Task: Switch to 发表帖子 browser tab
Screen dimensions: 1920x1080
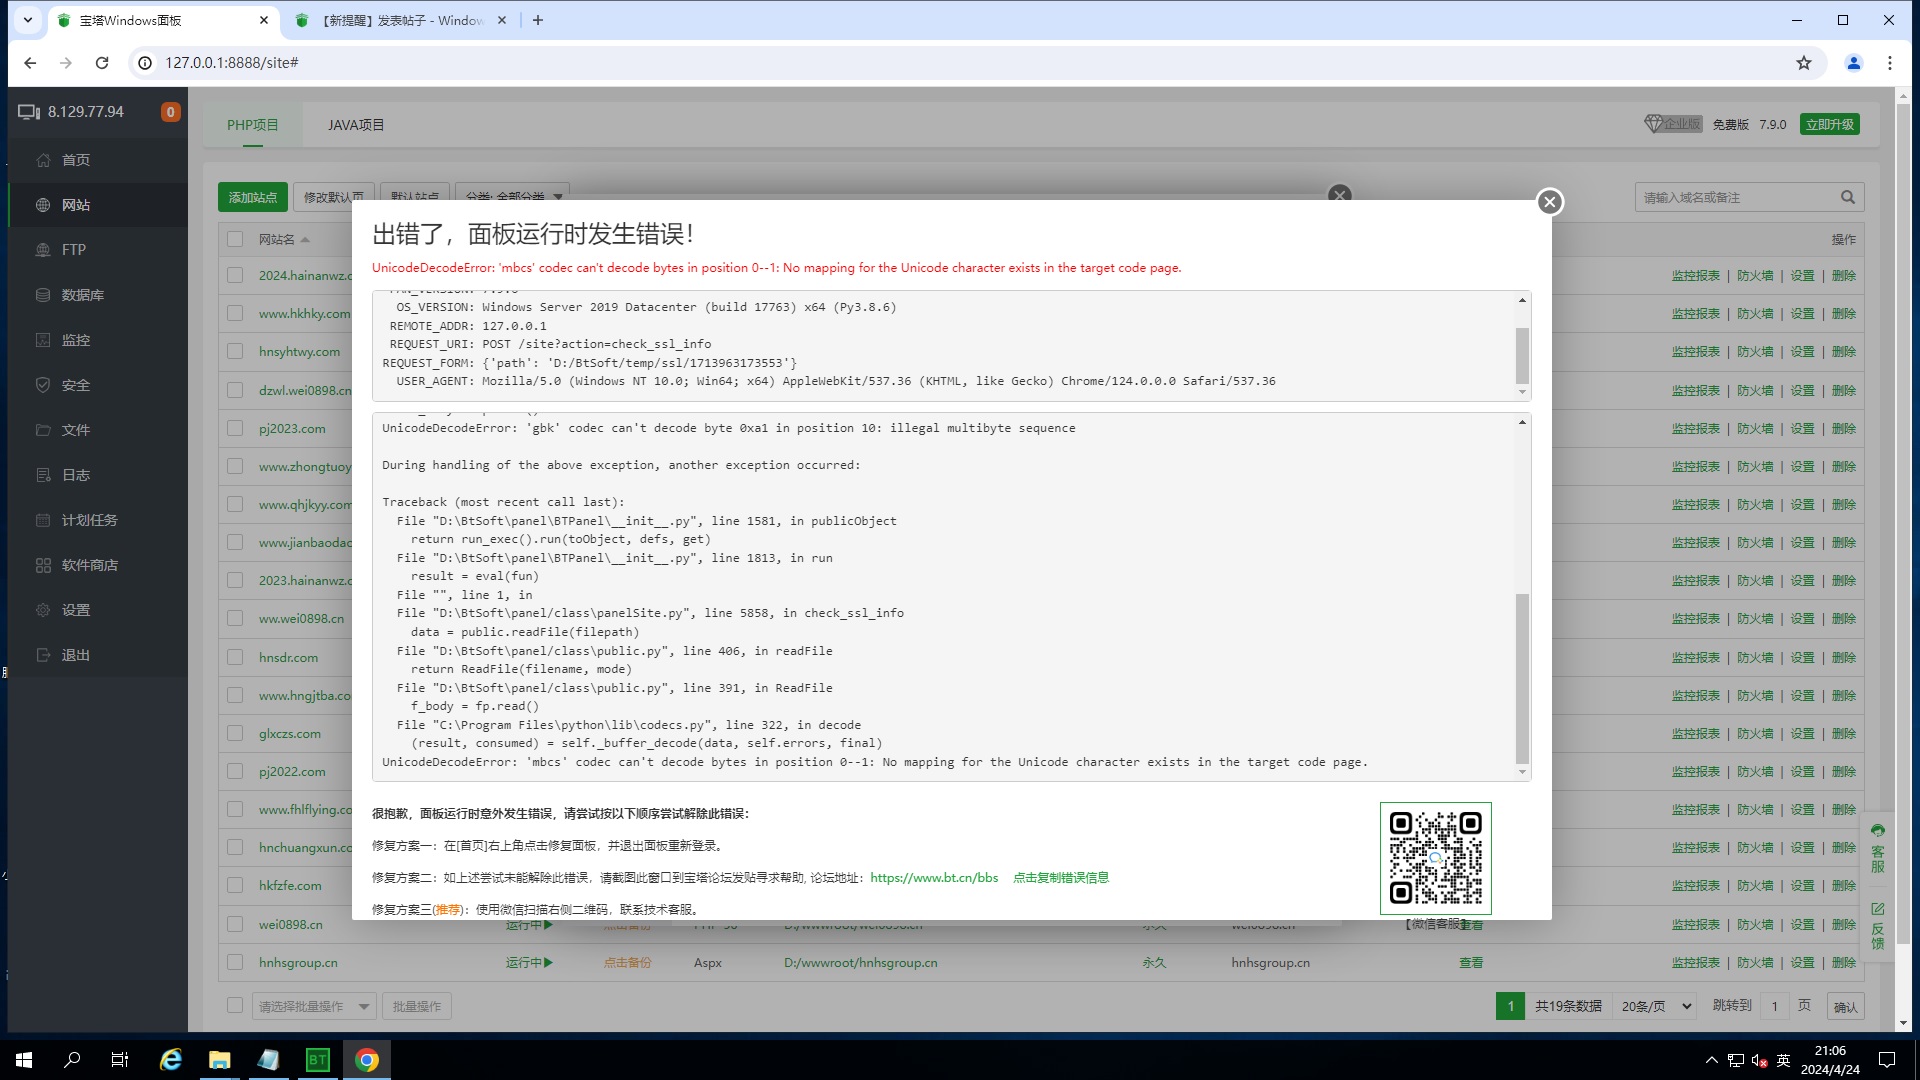Action: tap(400, 20)
